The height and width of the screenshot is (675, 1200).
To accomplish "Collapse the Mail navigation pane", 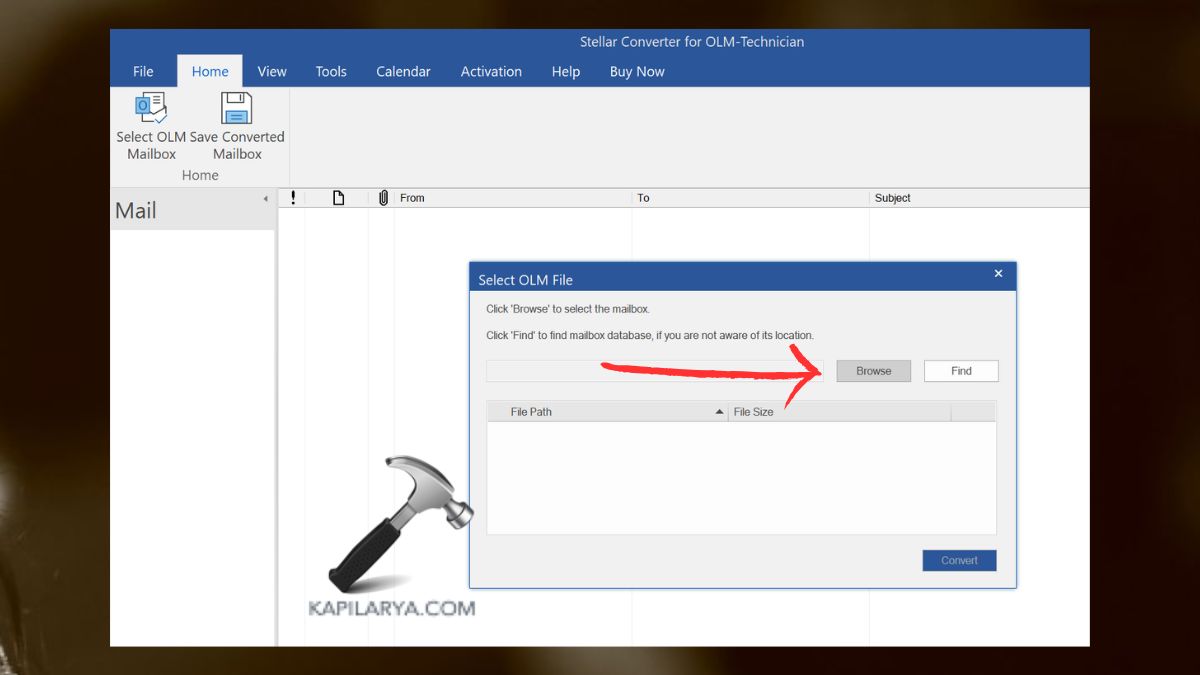I will pos(266,197).
